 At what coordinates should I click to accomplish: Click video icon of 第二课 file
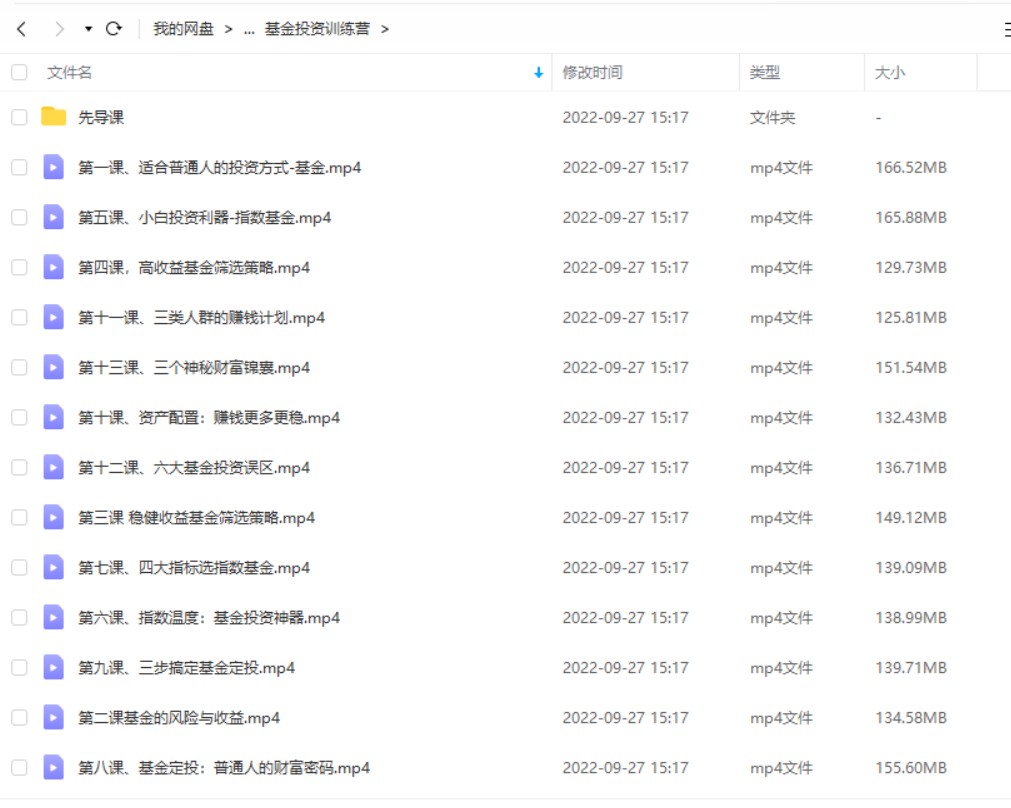point(54,717)
